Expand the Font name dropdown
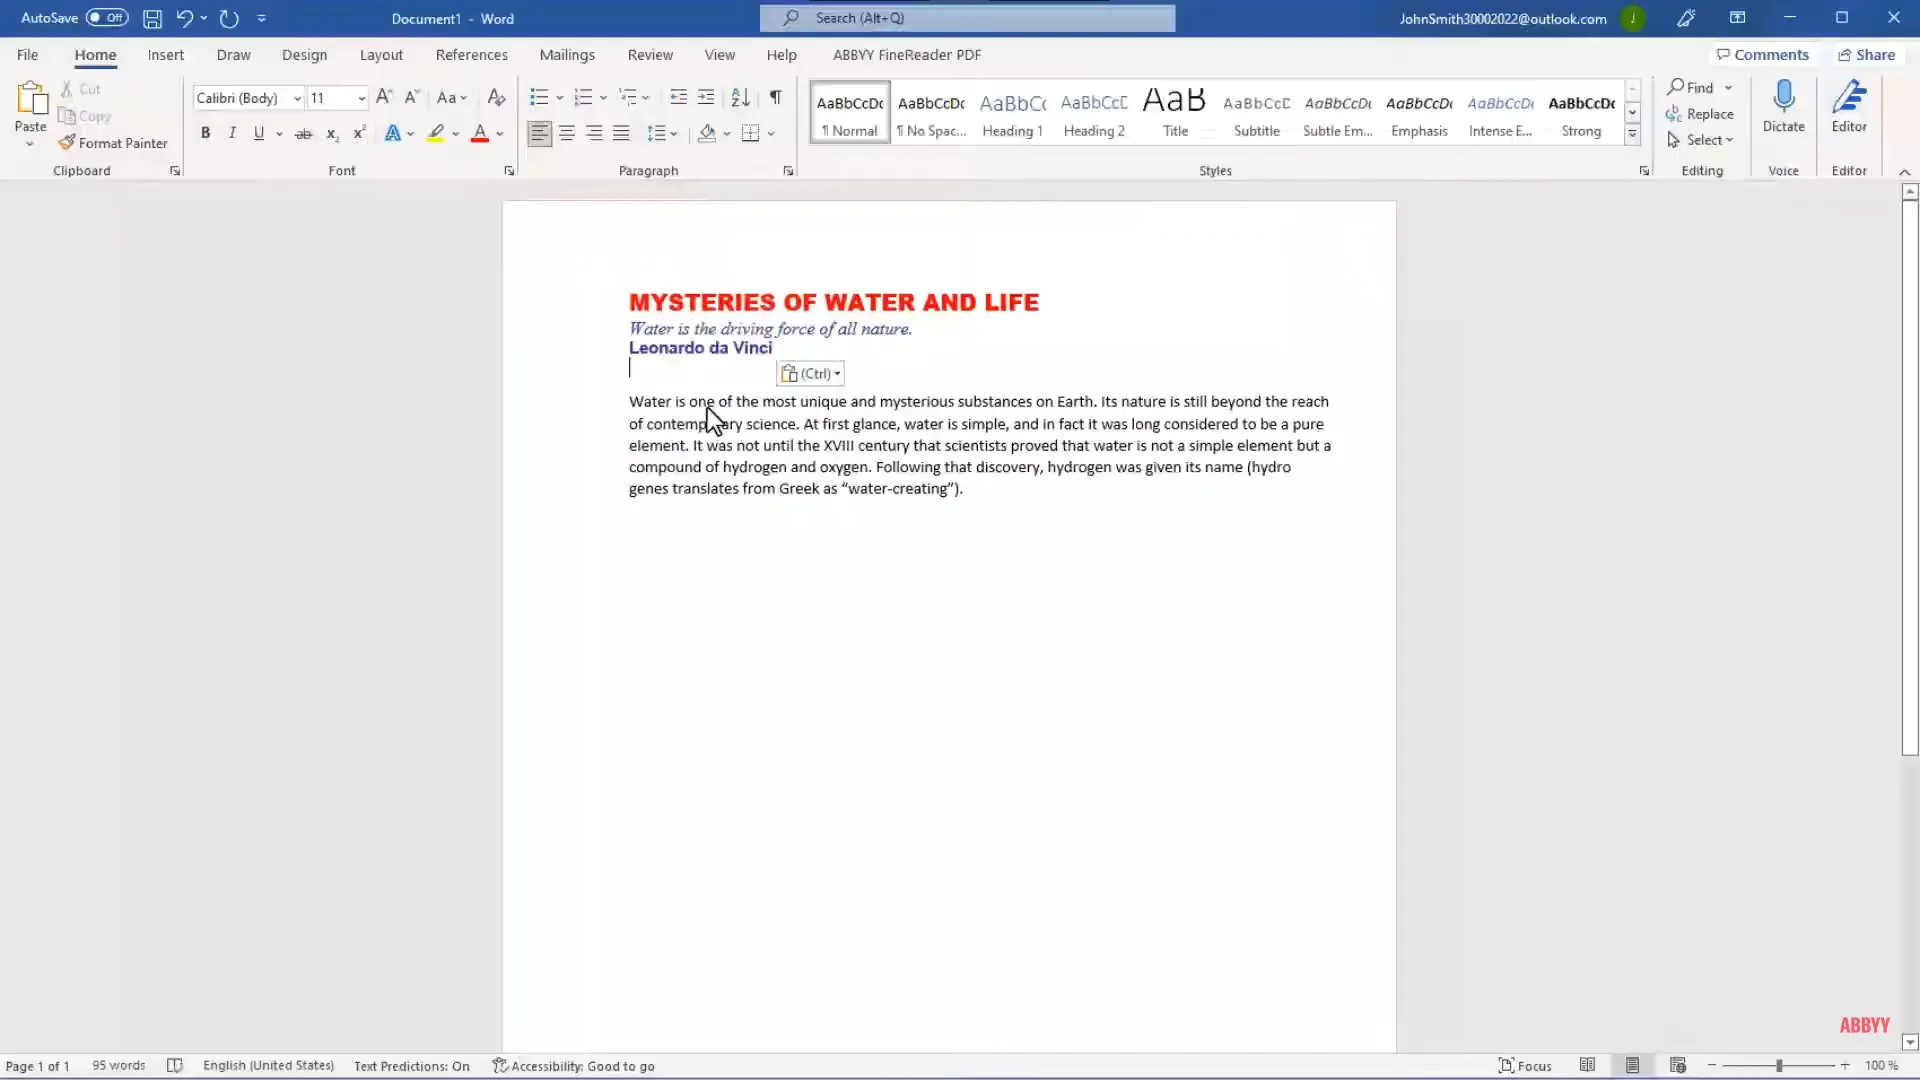The width and height of the screenshot is (1920, 1080). pos(295,96)
